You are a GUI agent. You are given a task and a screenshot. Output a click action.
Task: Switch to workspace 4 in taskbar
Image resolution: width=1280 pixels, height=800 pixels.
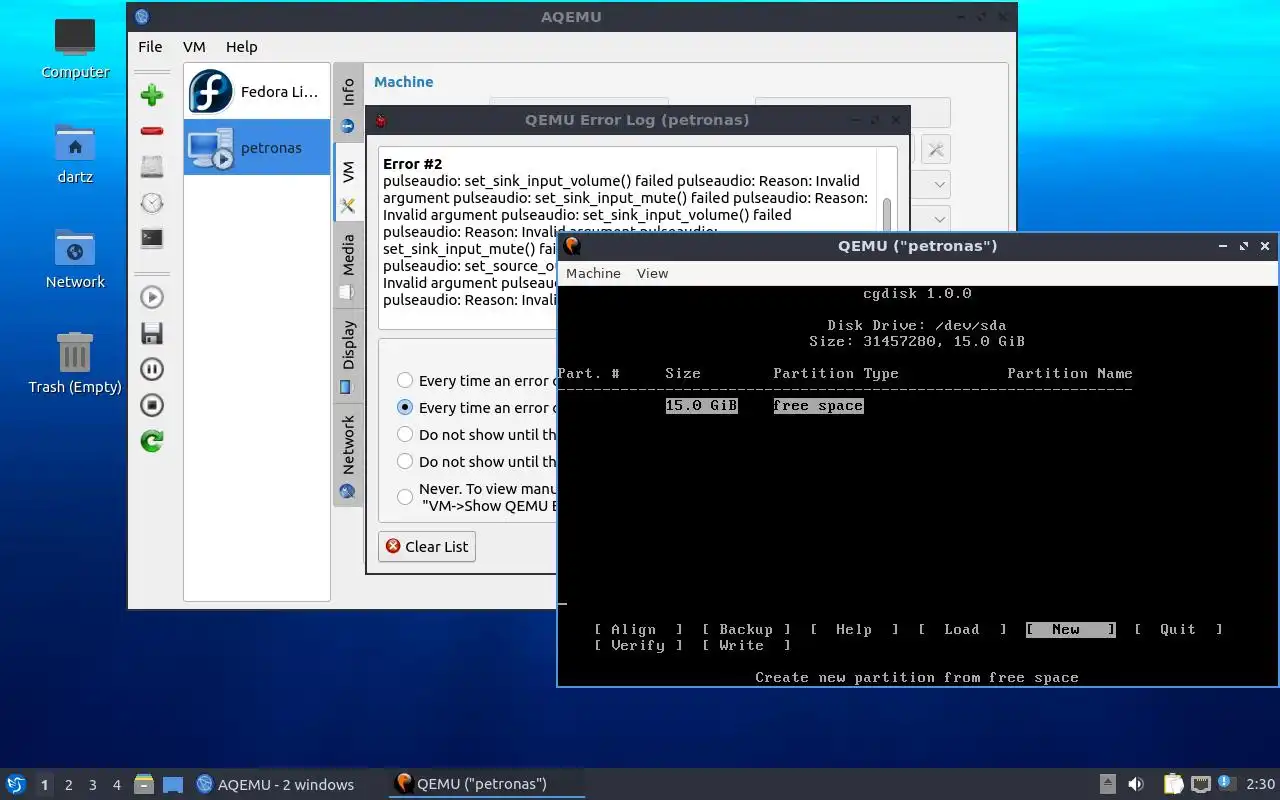(117, 785)
